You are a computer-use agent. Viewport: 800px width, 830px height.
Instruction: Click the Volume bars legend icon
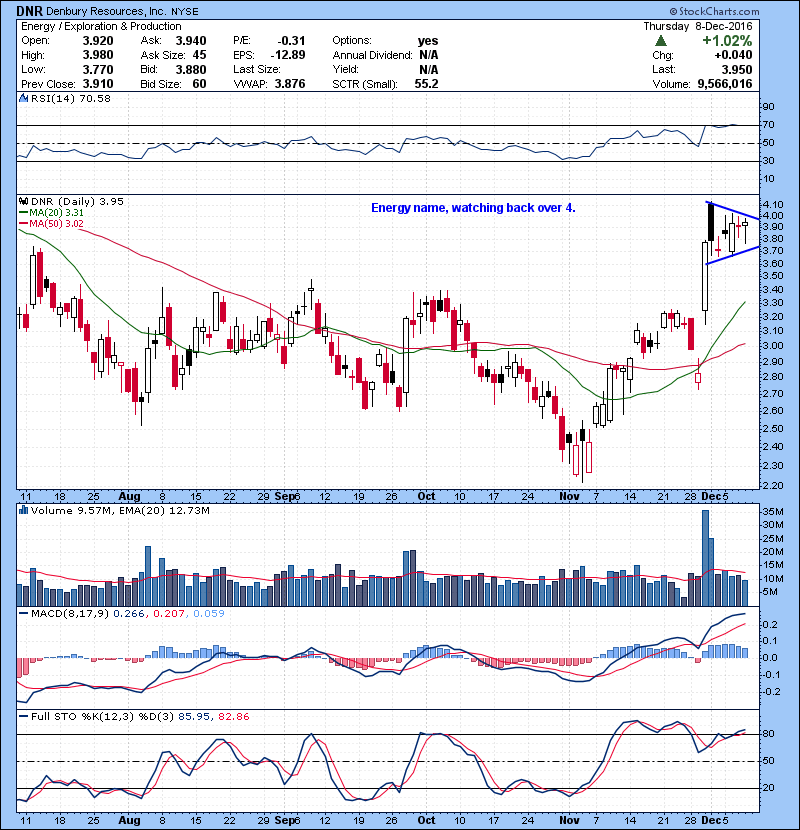23,510
